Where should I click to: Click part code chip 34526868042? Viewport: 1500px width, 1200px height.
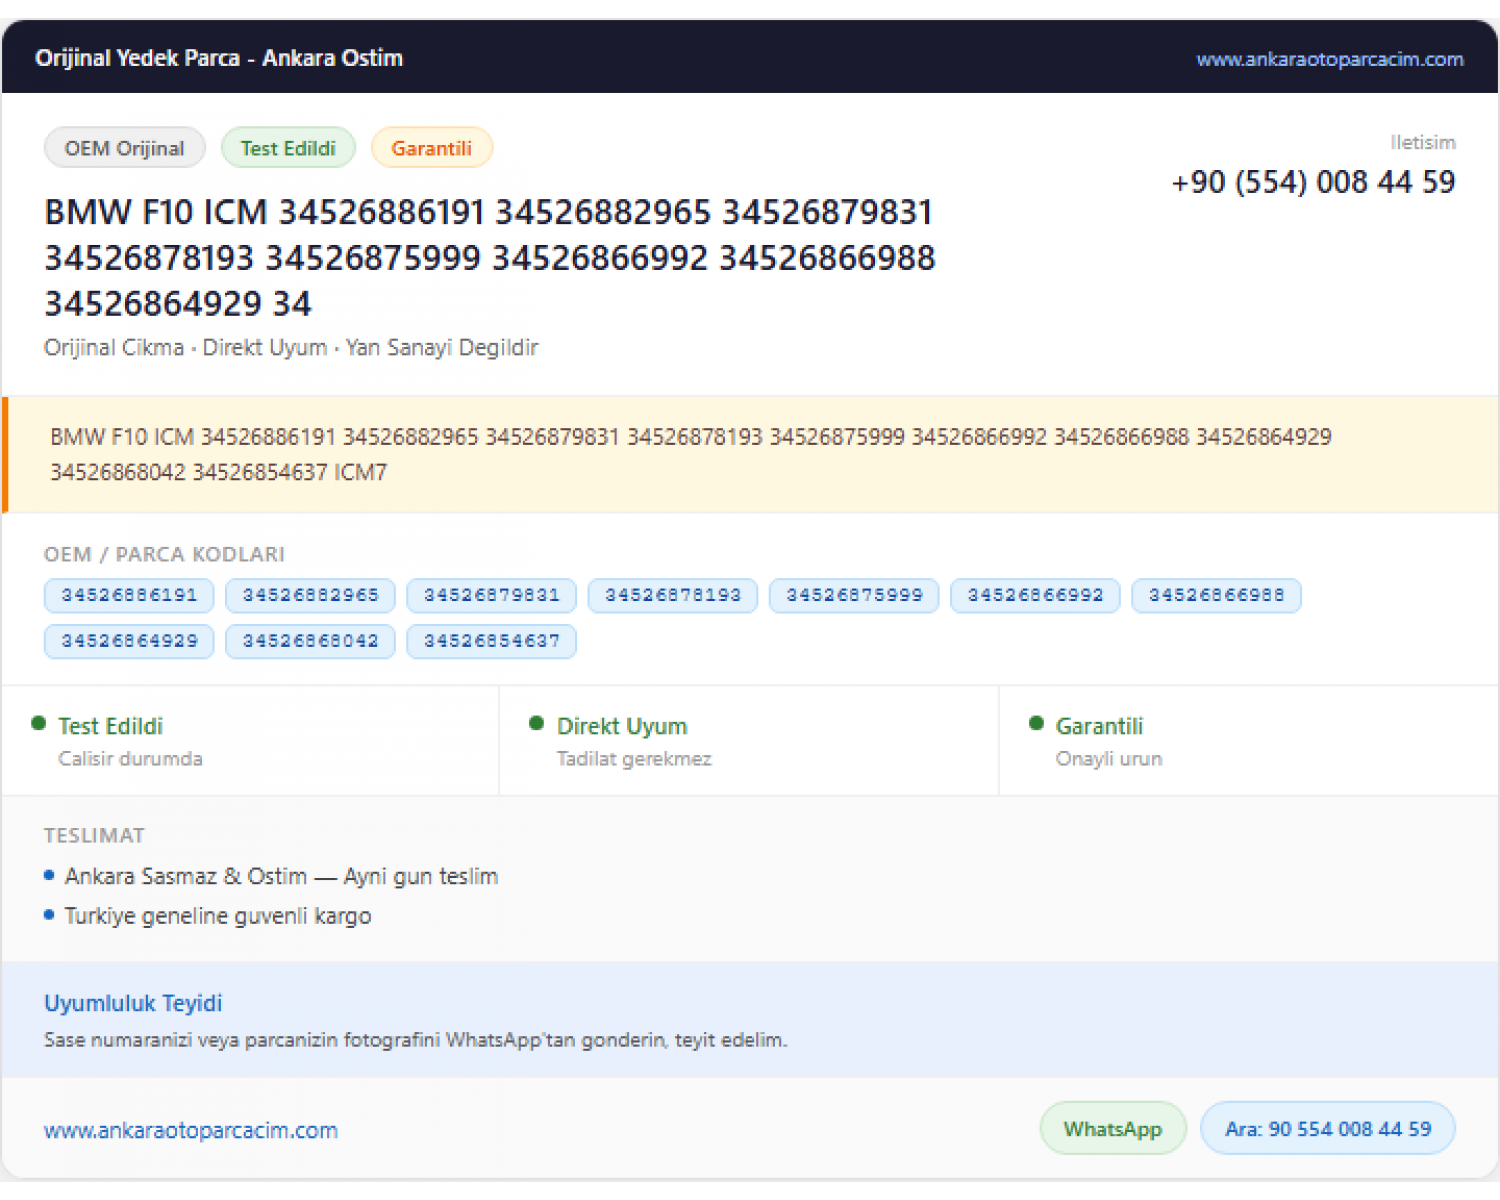310,641
